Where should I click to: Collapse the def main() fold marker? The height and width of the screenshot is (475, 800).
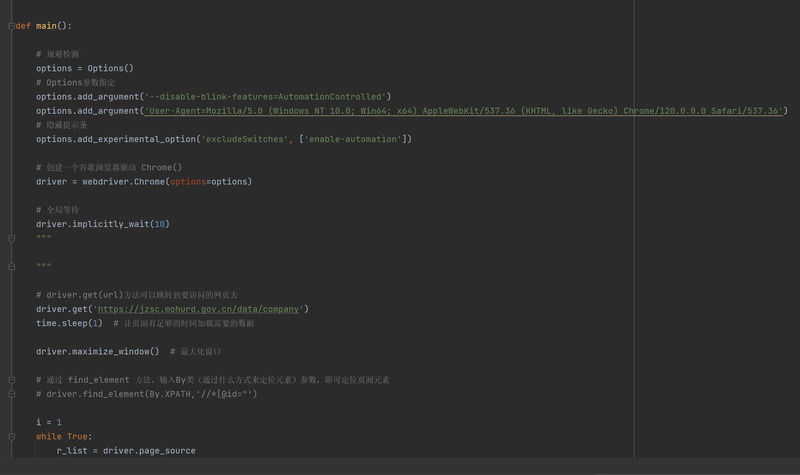click(11, 26)
